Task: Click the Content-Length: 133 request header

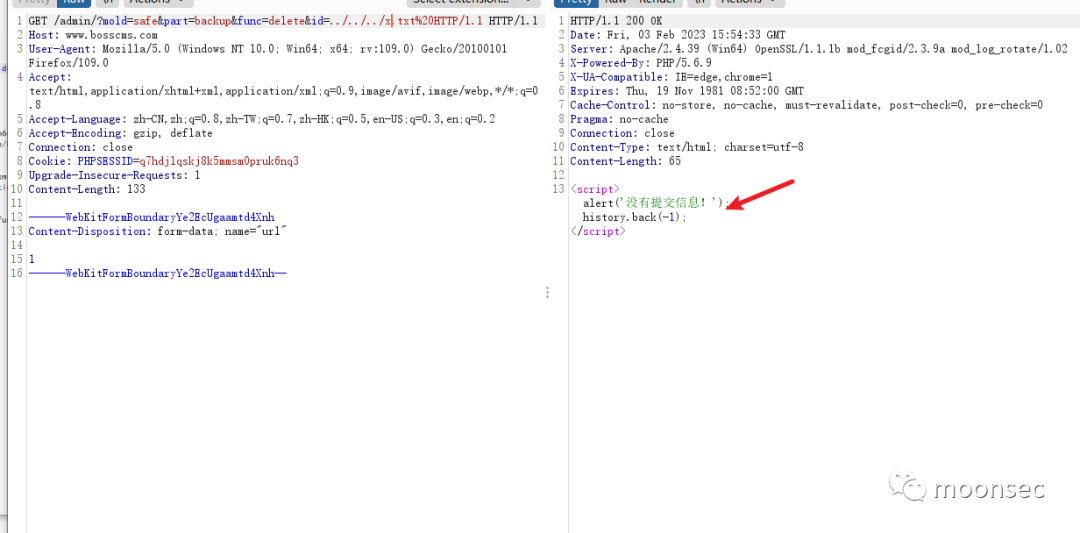Action: coord(87,189)
